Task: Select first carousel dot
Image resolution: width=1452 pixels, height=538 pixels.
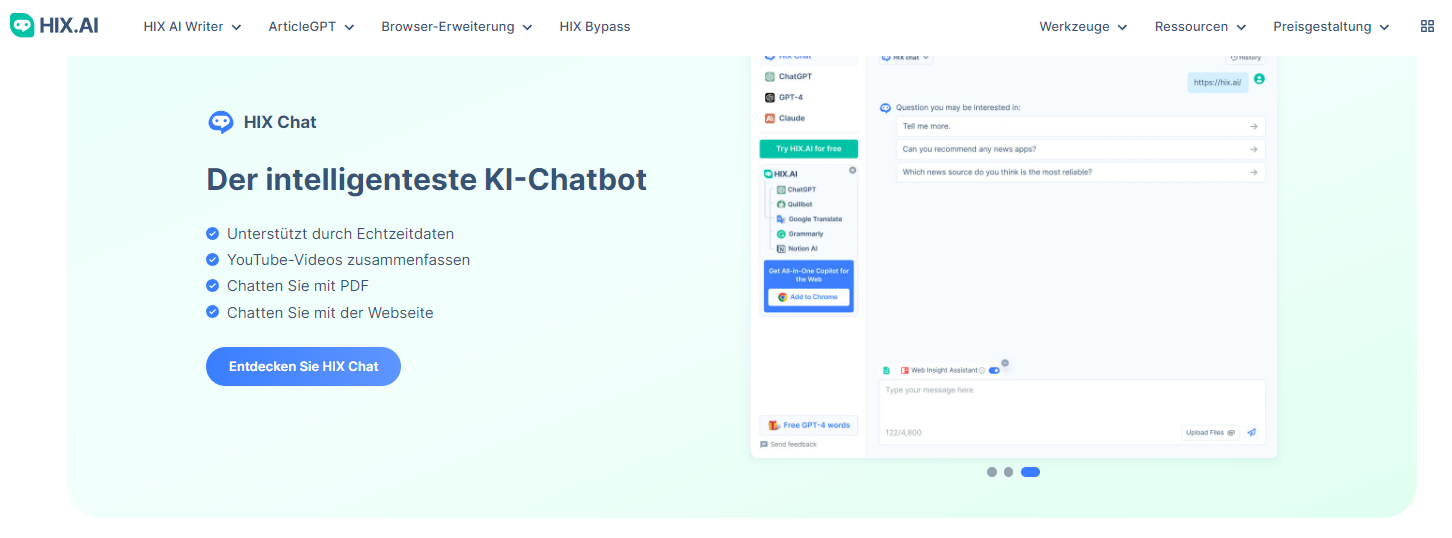Action: [992, 472]
